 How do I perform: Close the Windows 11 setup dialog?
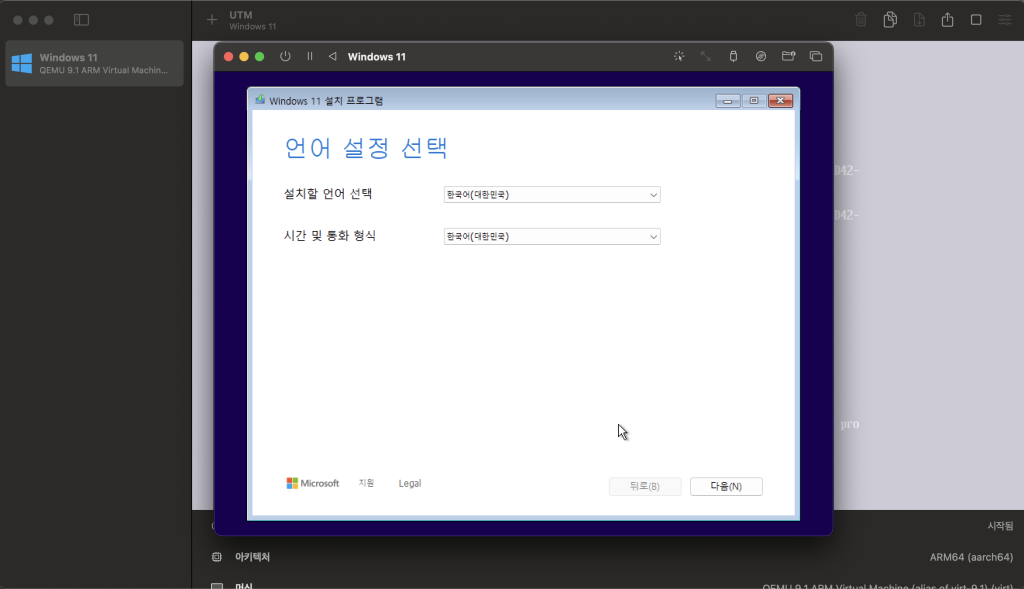click(780, 101)
